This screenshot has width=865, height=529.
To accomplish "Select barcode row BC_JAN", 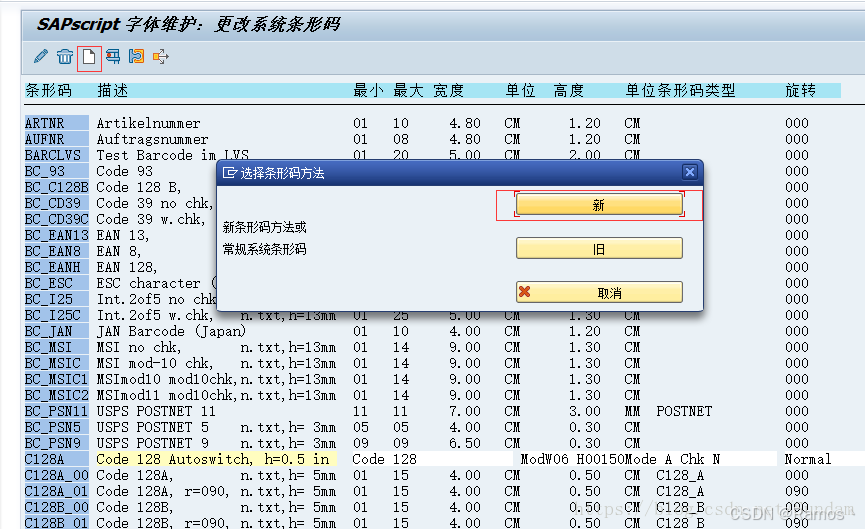I will [x=56, y=330].
